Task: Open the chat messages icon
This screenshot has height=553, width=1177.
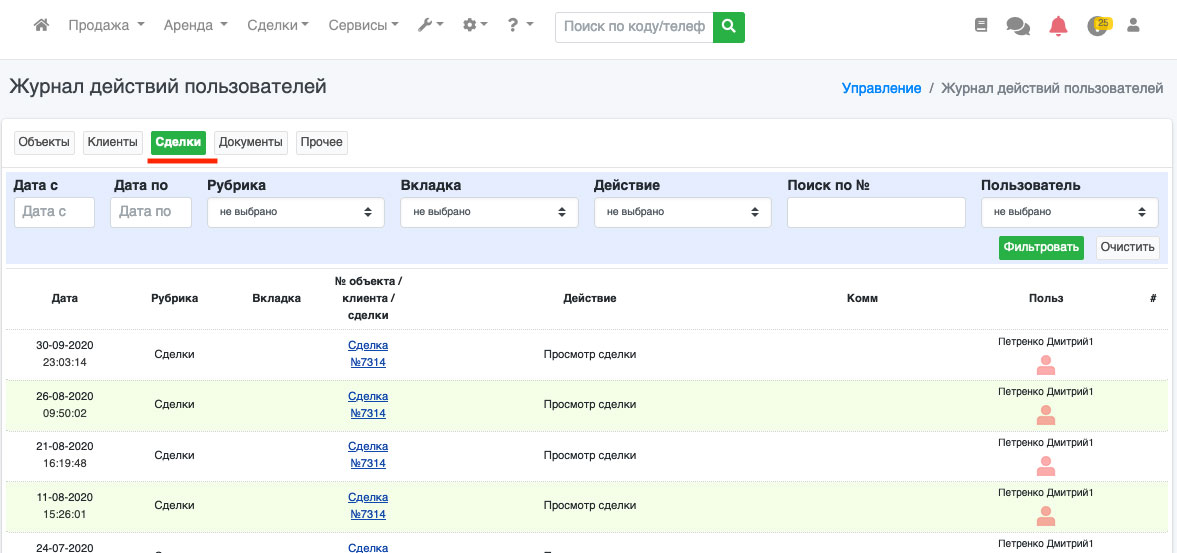Action: [x=1018, y=26]
